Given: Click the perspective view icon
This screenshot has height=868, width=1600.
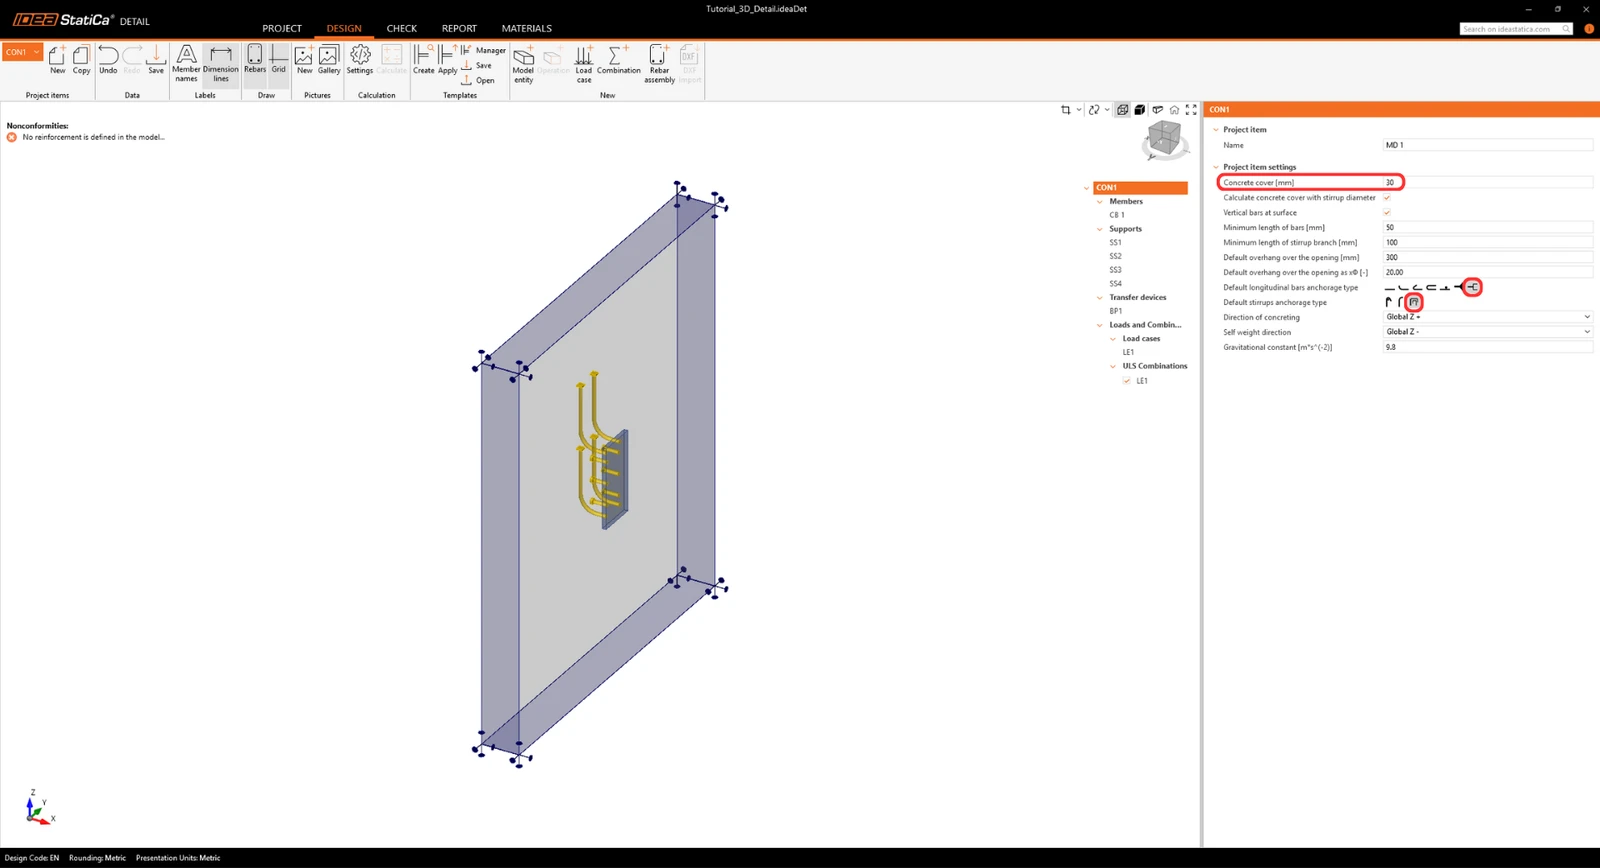Looking at the screenshot, I should pos(1157,110).
